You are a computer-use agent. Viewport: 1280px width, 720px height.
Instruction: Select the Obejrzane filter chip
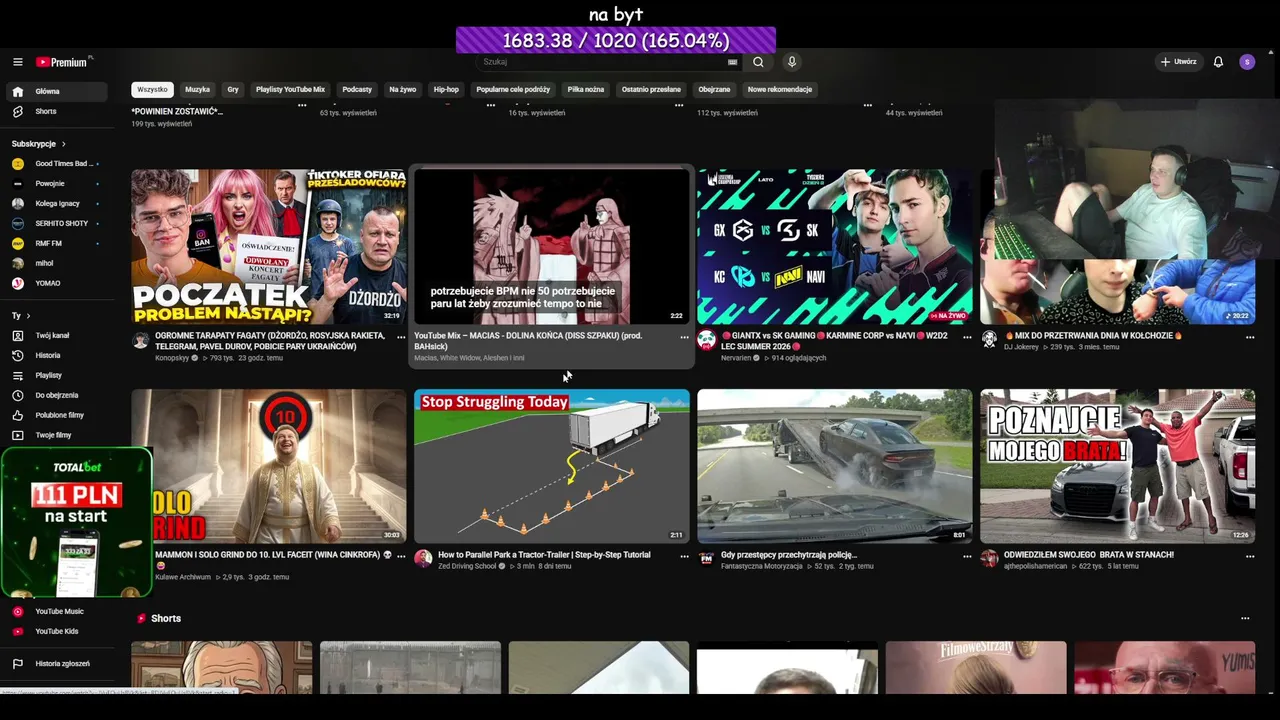point(714,89)
